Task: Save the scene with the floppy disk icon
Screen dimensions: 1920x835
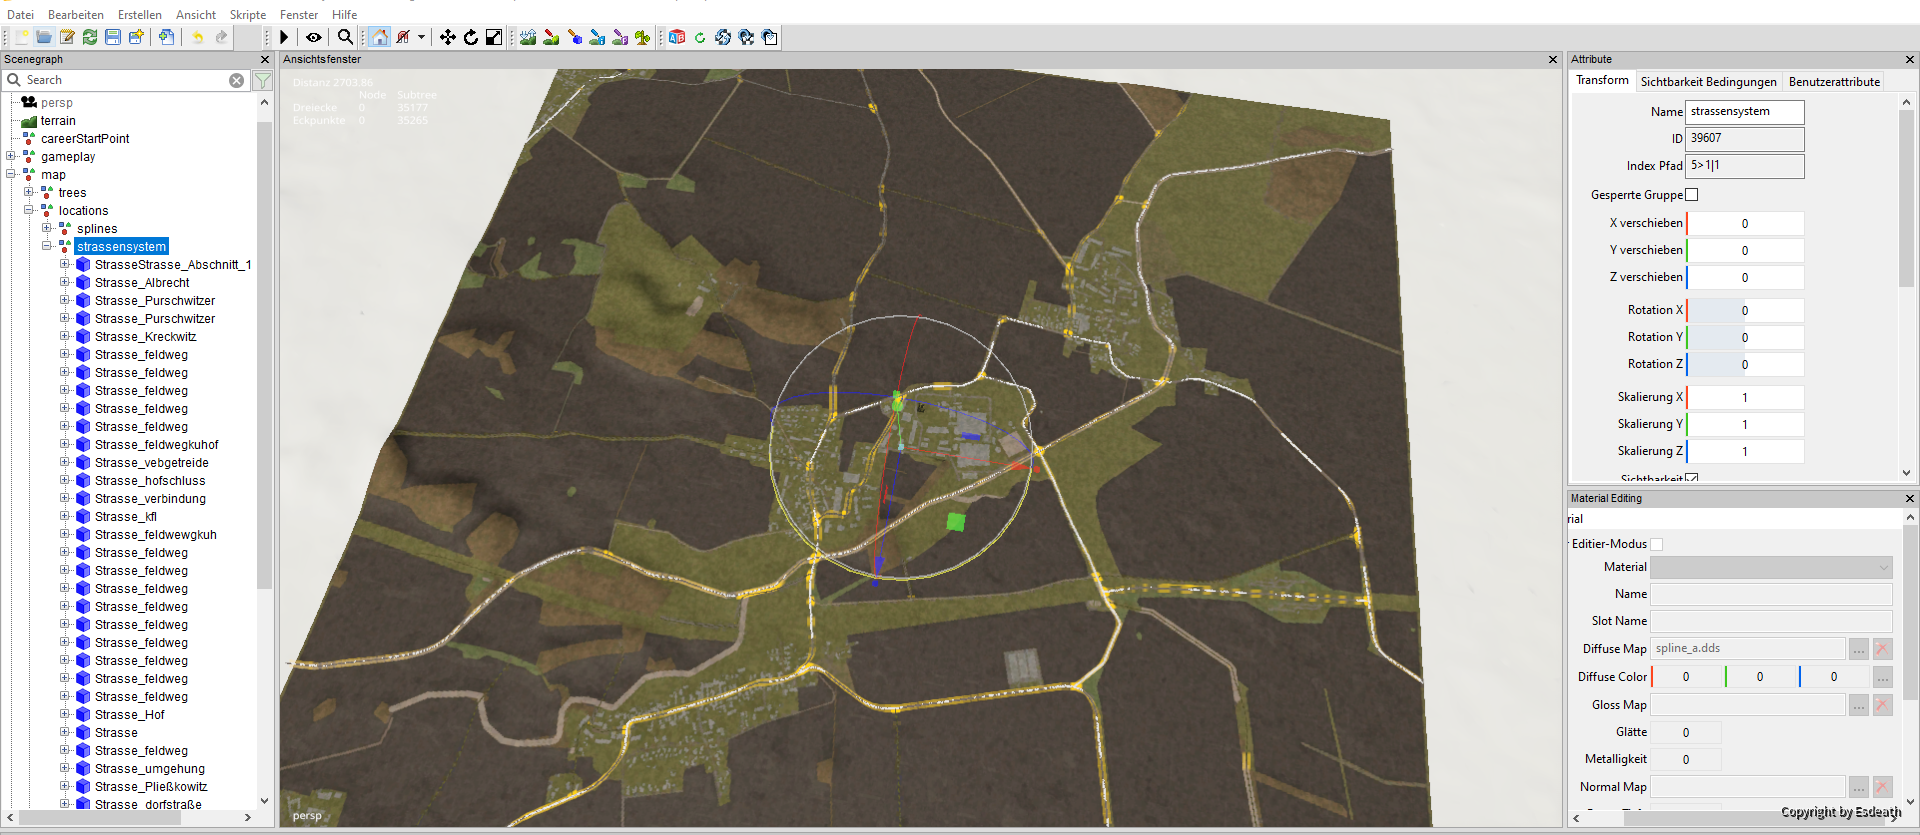Action: coord(113,37)
